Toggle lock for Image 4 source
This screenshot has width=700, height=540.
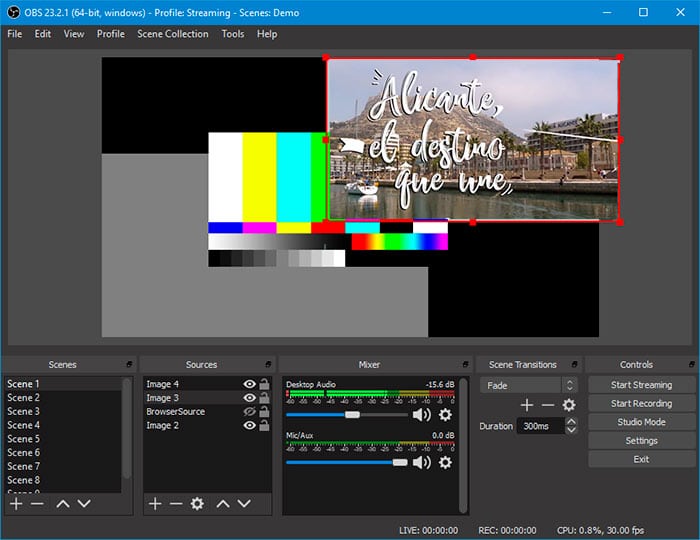(264, 384)
